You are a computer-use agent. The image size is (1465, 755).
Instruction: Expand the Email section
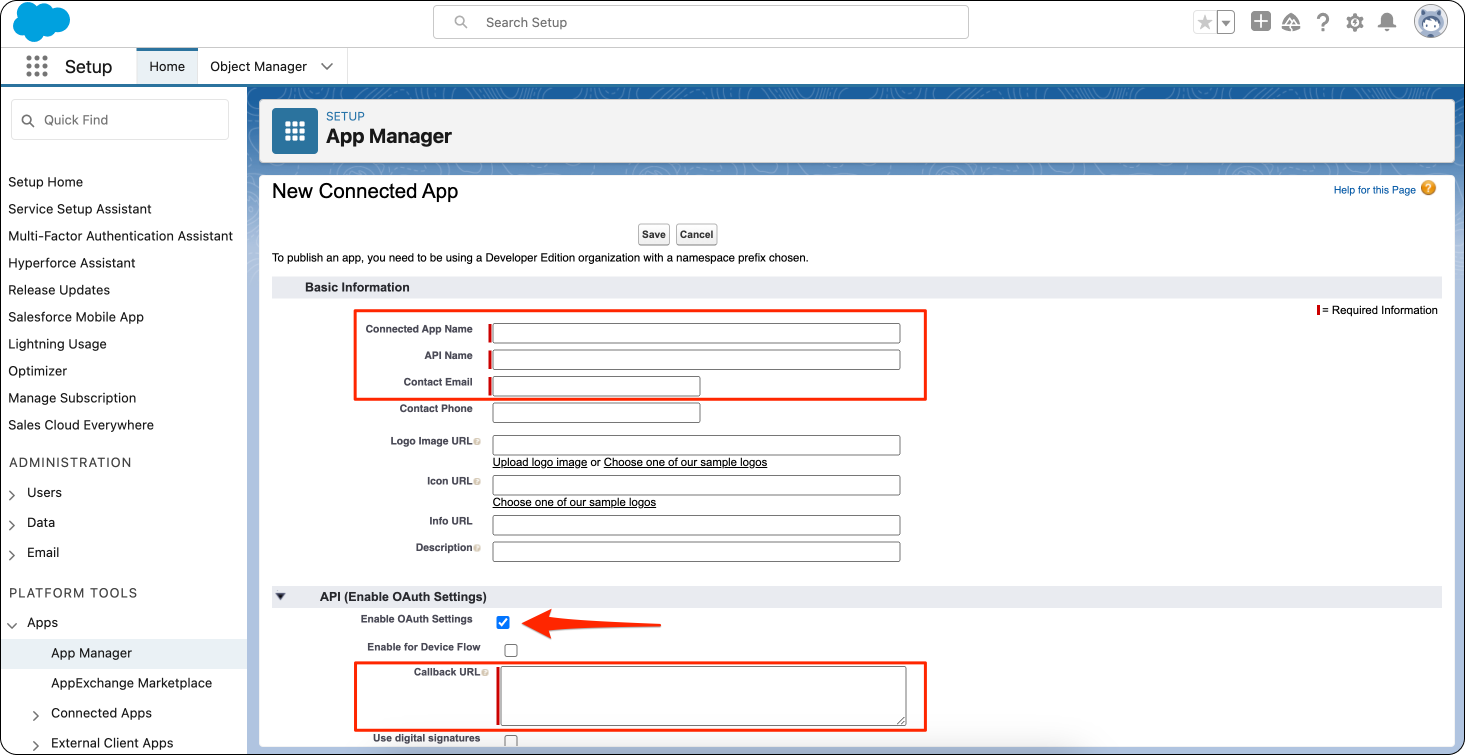point(12,554)
